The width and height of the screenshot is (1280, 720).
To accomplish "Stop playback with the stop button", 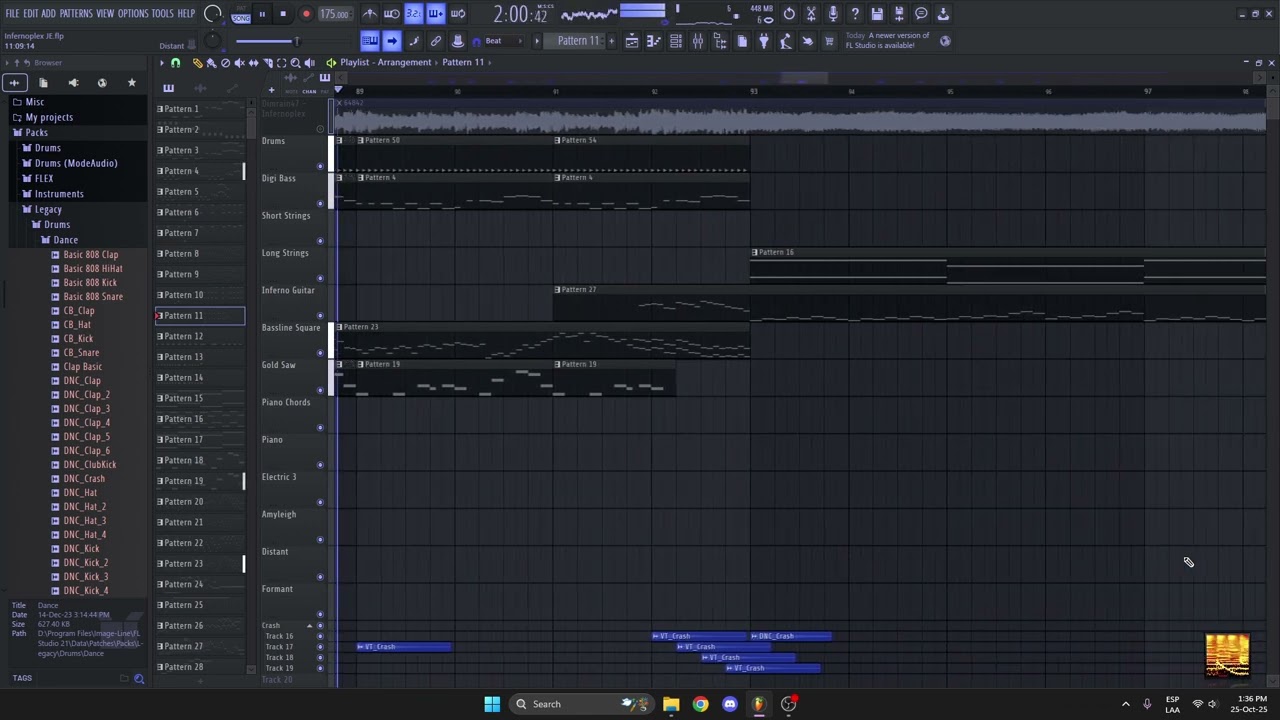I will click(283, 14).
